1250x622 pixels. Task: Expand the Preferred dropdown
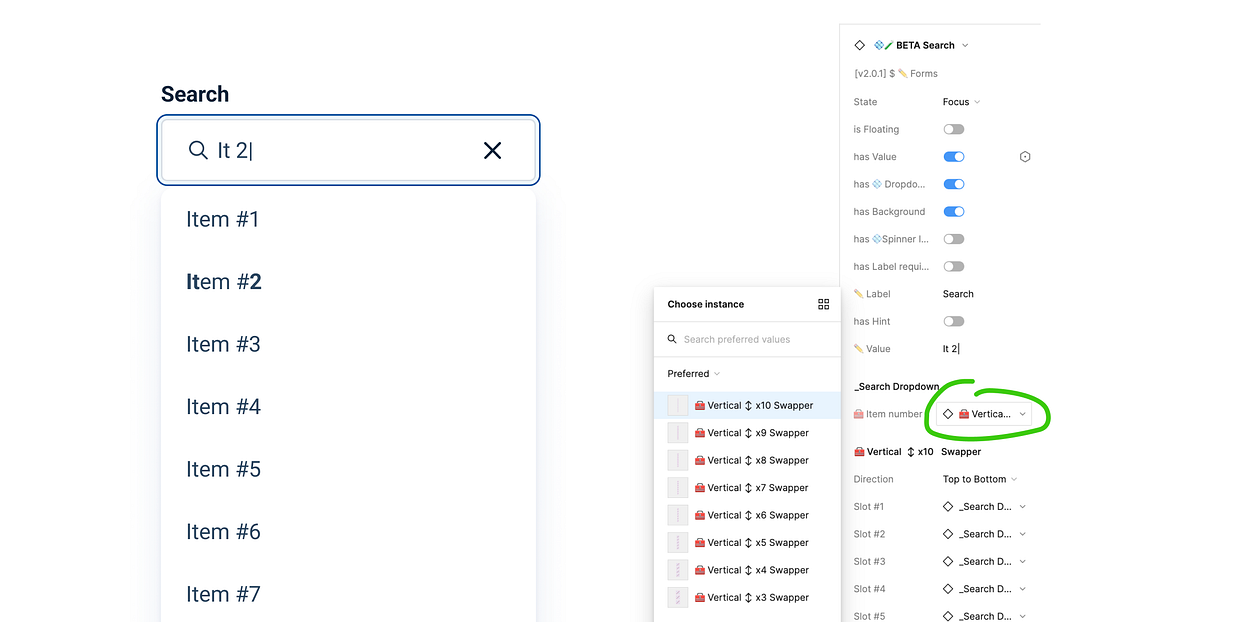point(694,374)
